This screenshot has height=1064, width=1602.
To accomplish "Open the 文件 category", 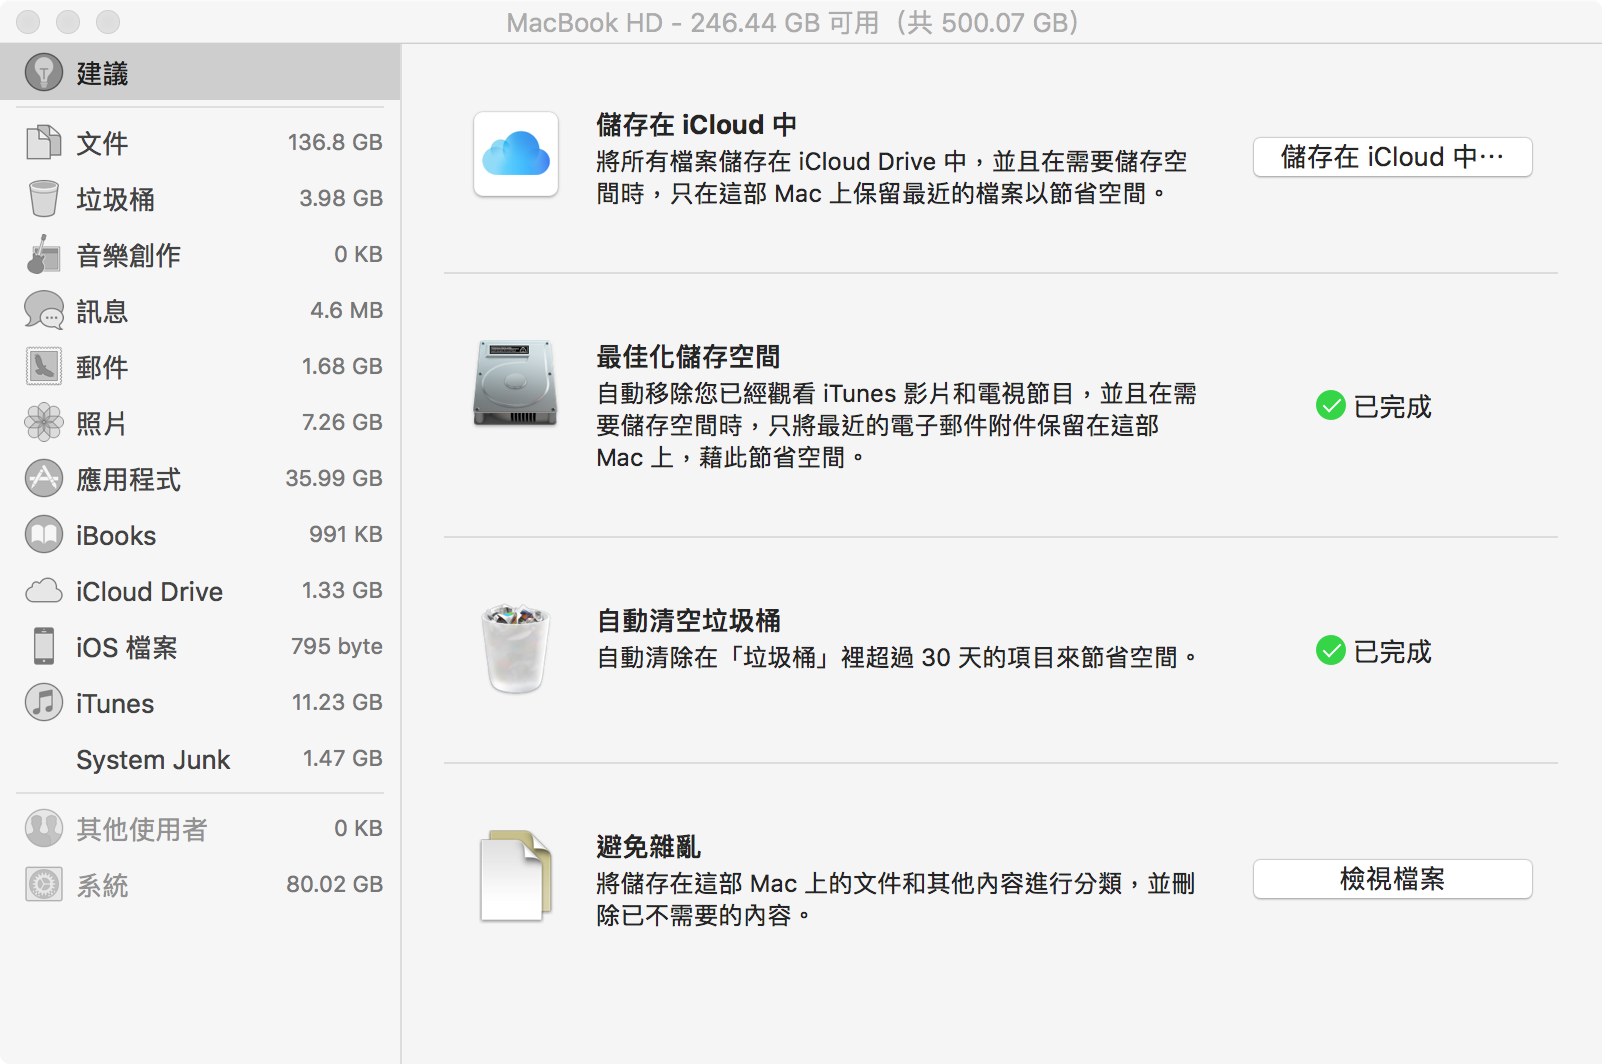I will pyautogui.click(x=102, y=143).
